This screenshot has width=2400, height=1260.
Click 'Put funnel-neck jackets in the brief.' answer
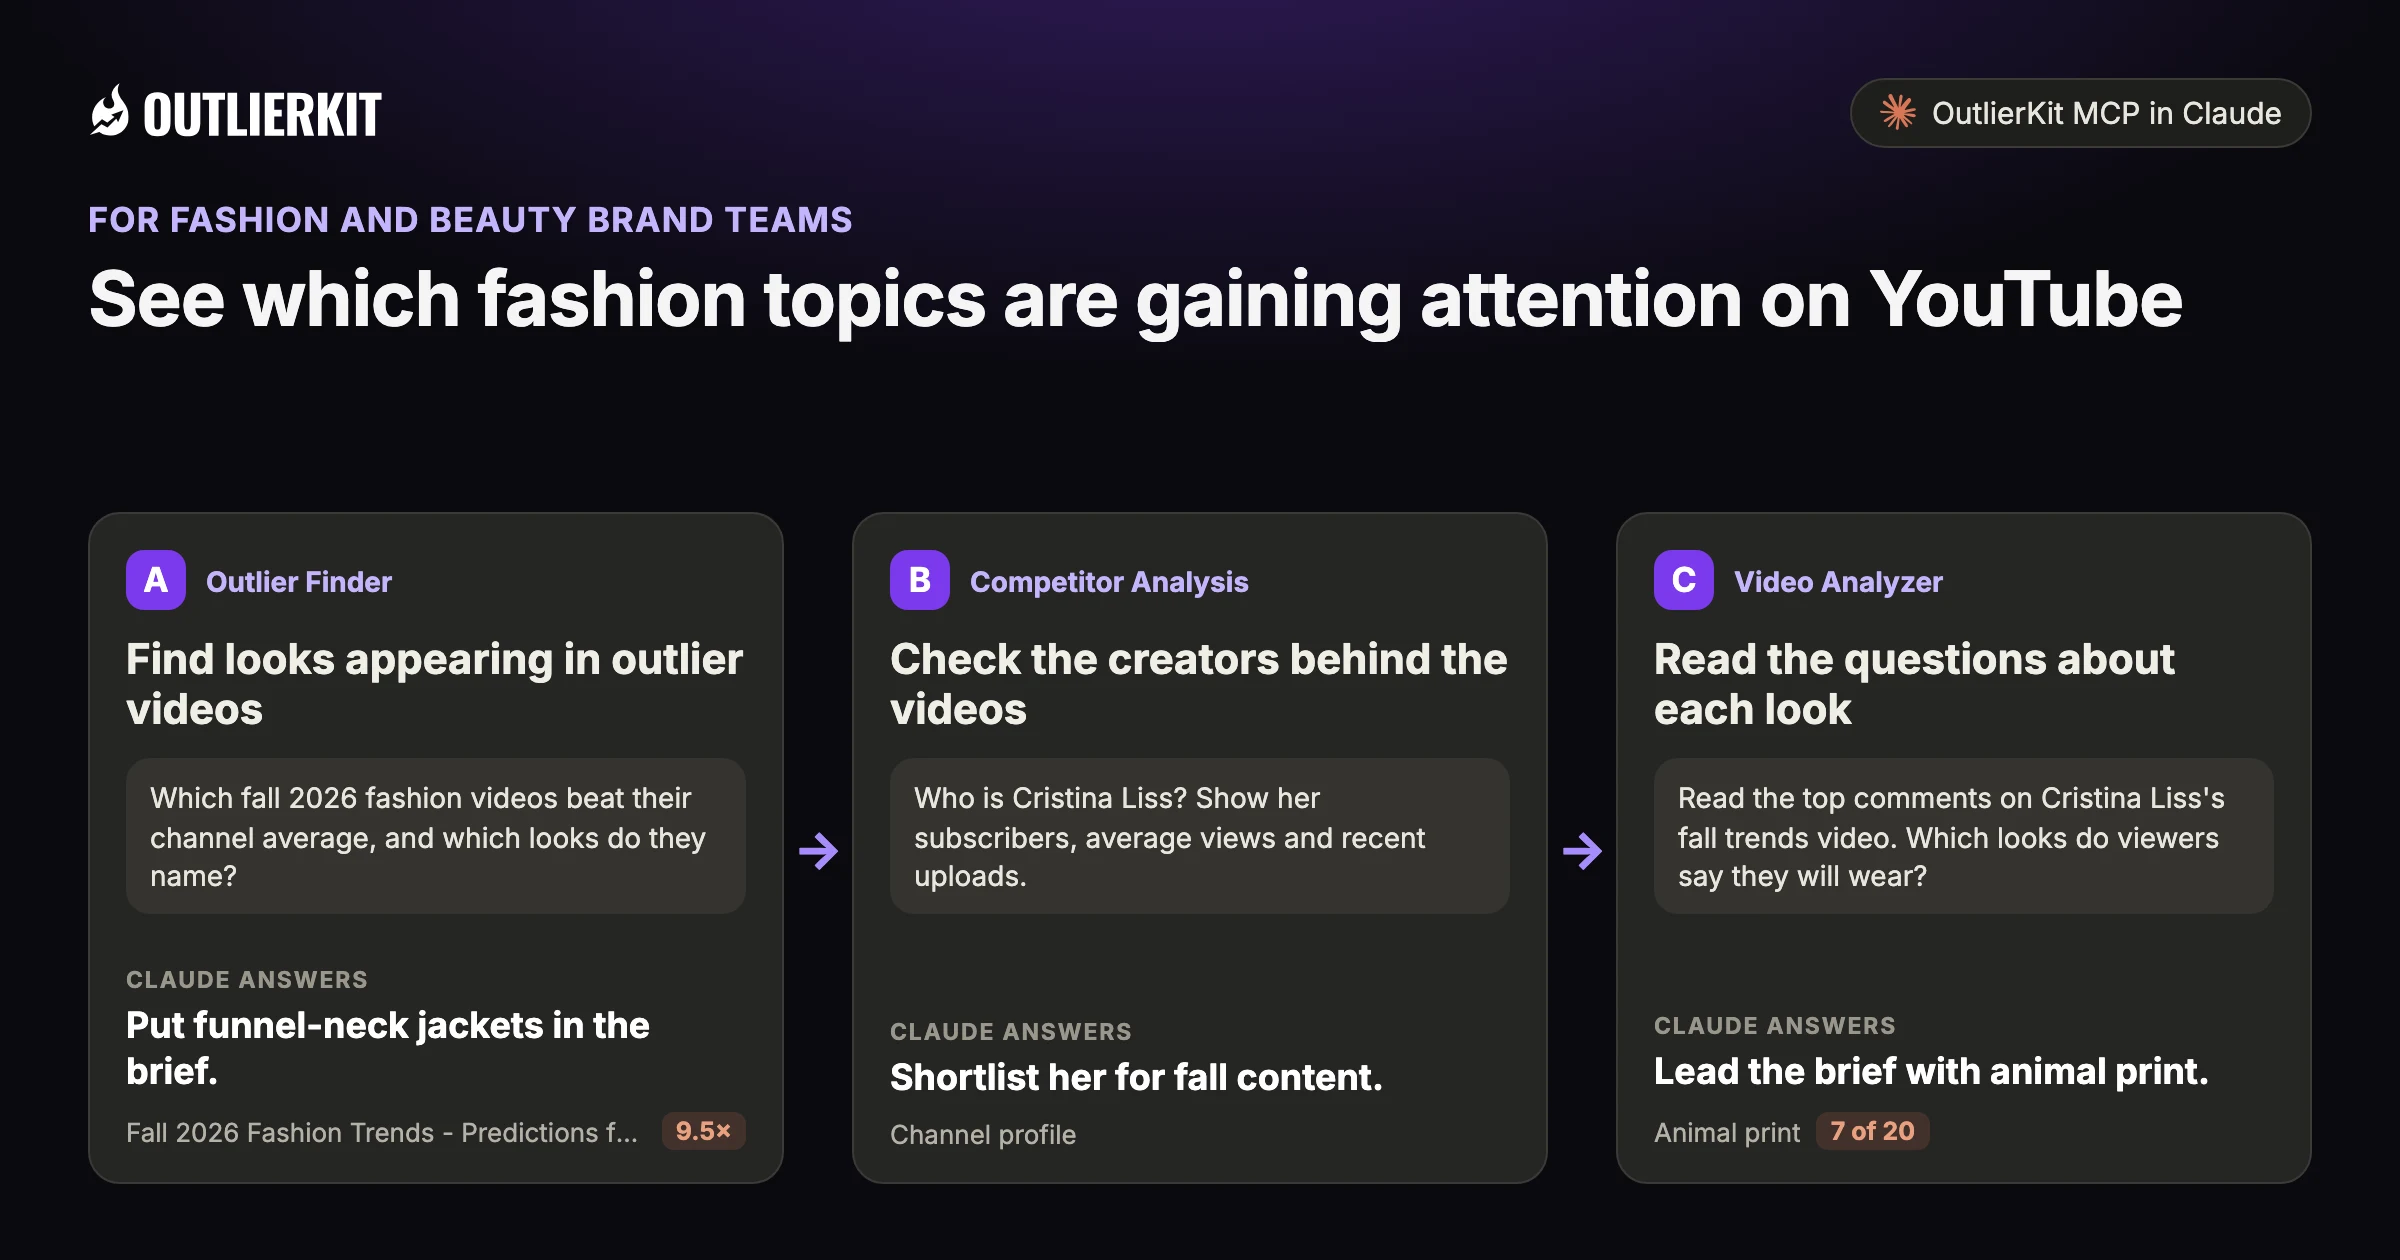[x=388, y=1048]
